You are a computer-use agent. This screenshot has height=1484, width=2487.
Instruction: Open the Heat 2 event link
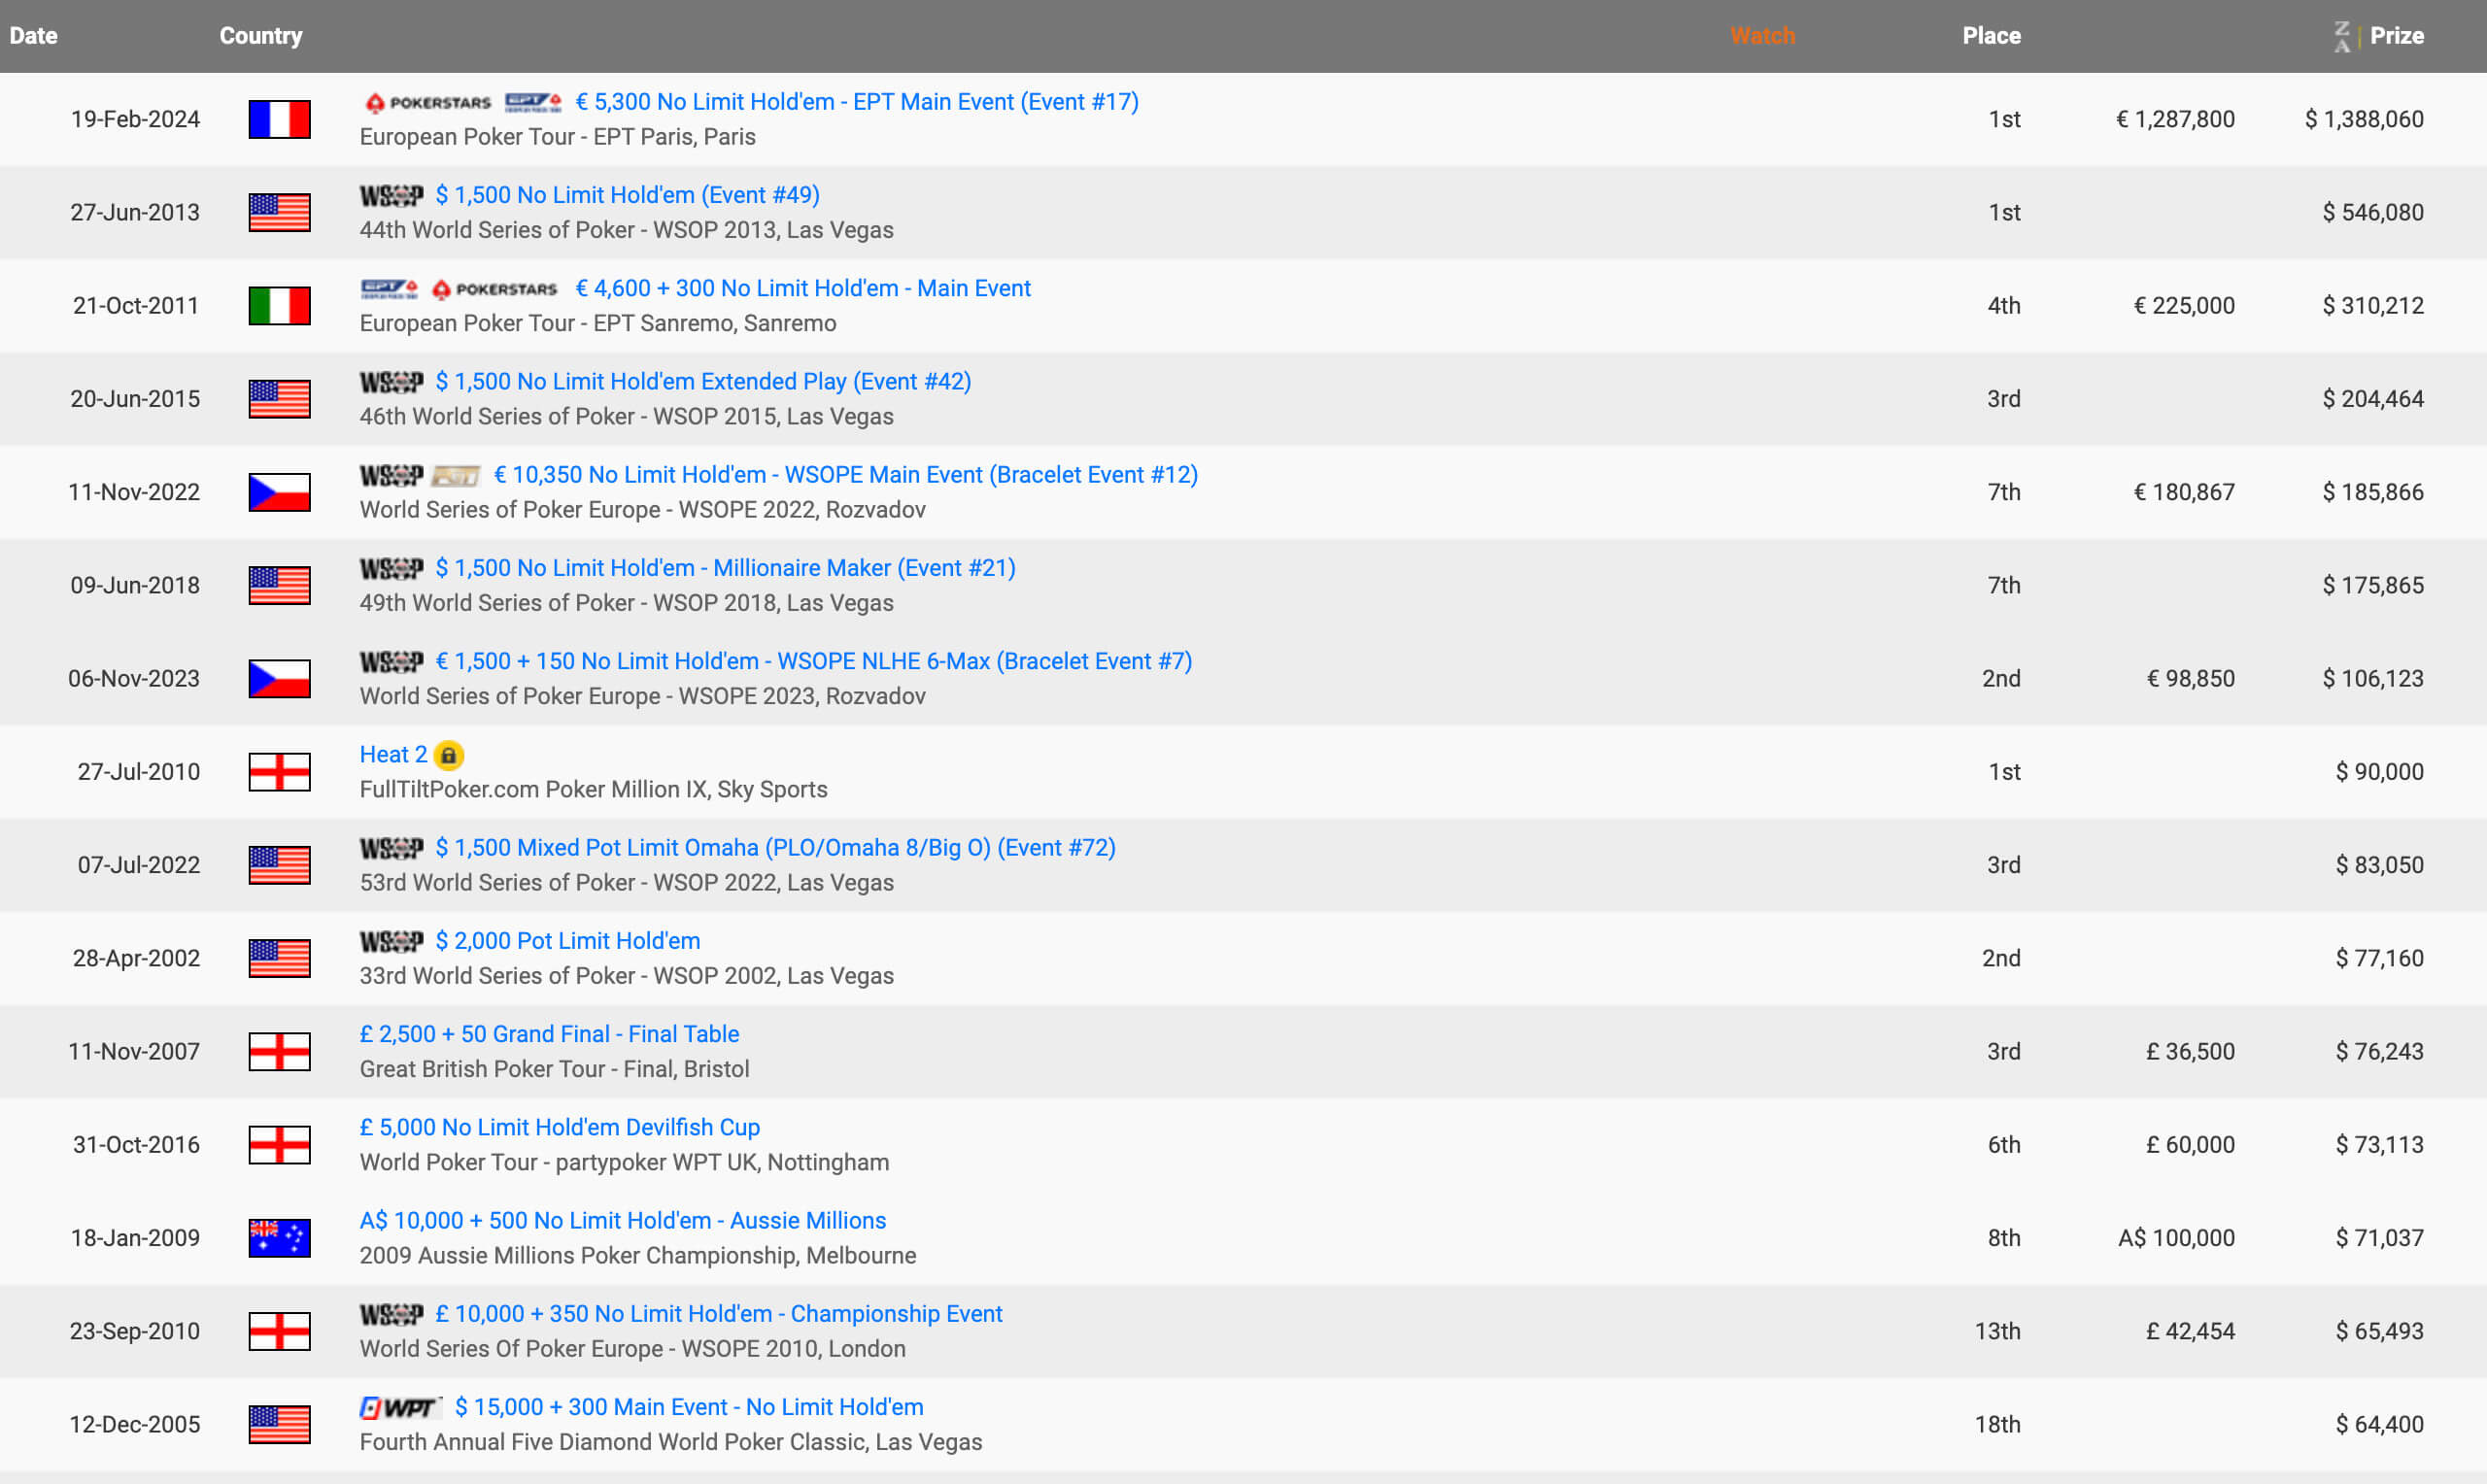pos(393,755)
